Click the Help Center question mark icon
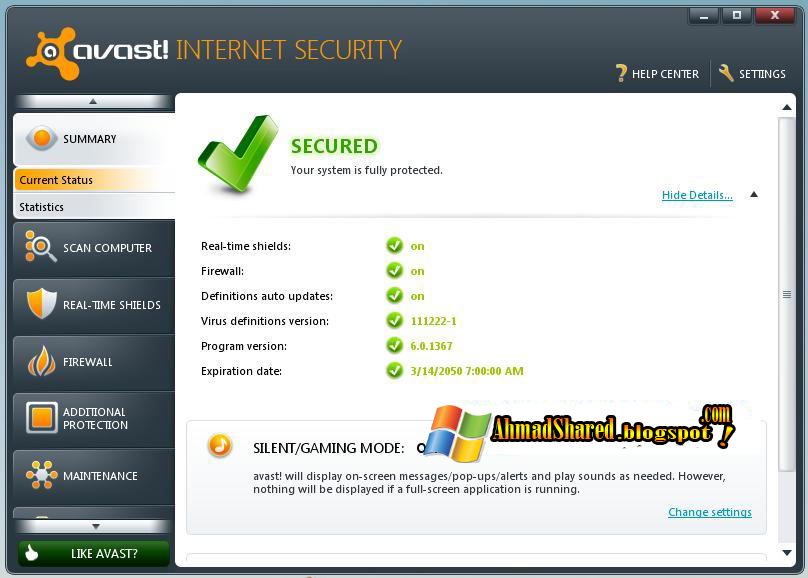 pyautogui.click(x=621, y=74)
